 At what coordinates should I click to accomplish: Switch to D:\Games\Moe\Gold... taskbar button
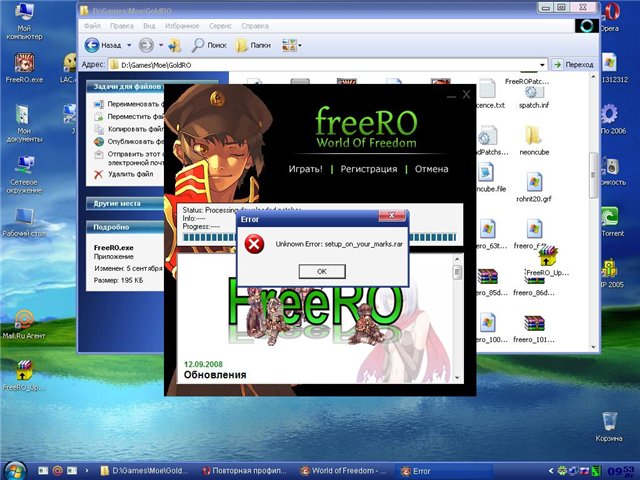[143, 471]
